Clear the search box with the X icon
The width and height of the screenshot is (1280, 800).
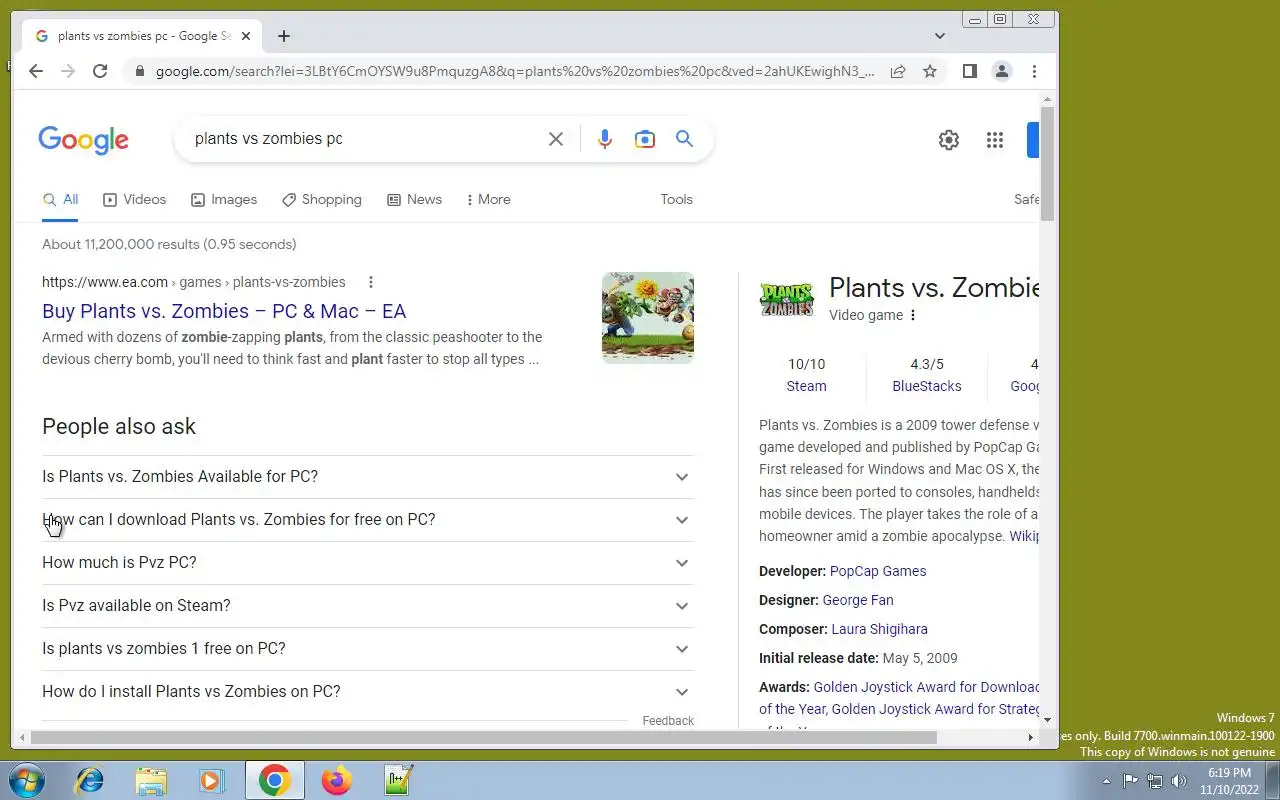click(556, 139)
